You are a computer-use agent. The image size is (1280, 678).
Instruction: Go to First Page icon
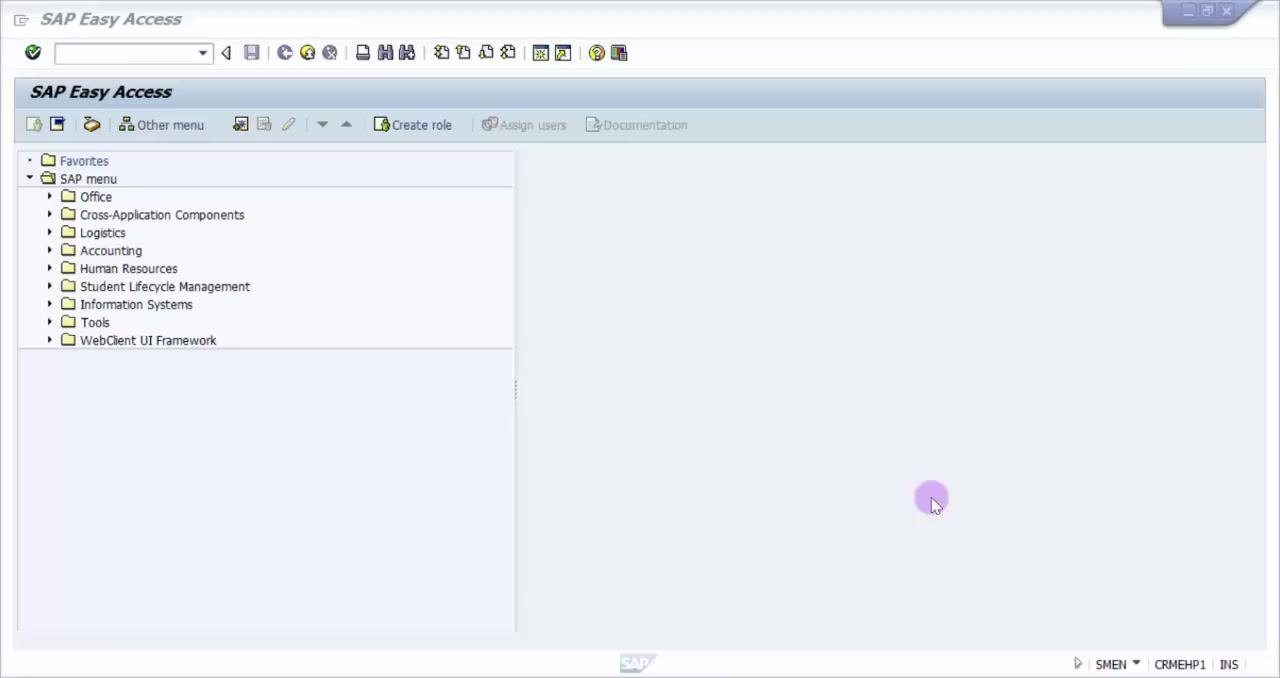click(441, 53)
